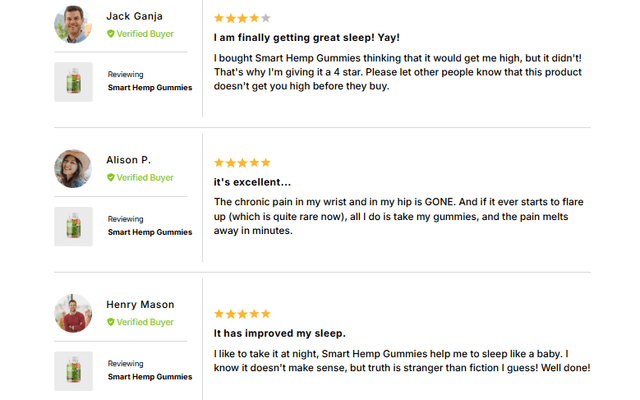Click product bottle thumbnail in Alison P.'s review
Image resolution: width=640 pixels, height=400 pixels.
pyautogui.click(x=73, y=226)
